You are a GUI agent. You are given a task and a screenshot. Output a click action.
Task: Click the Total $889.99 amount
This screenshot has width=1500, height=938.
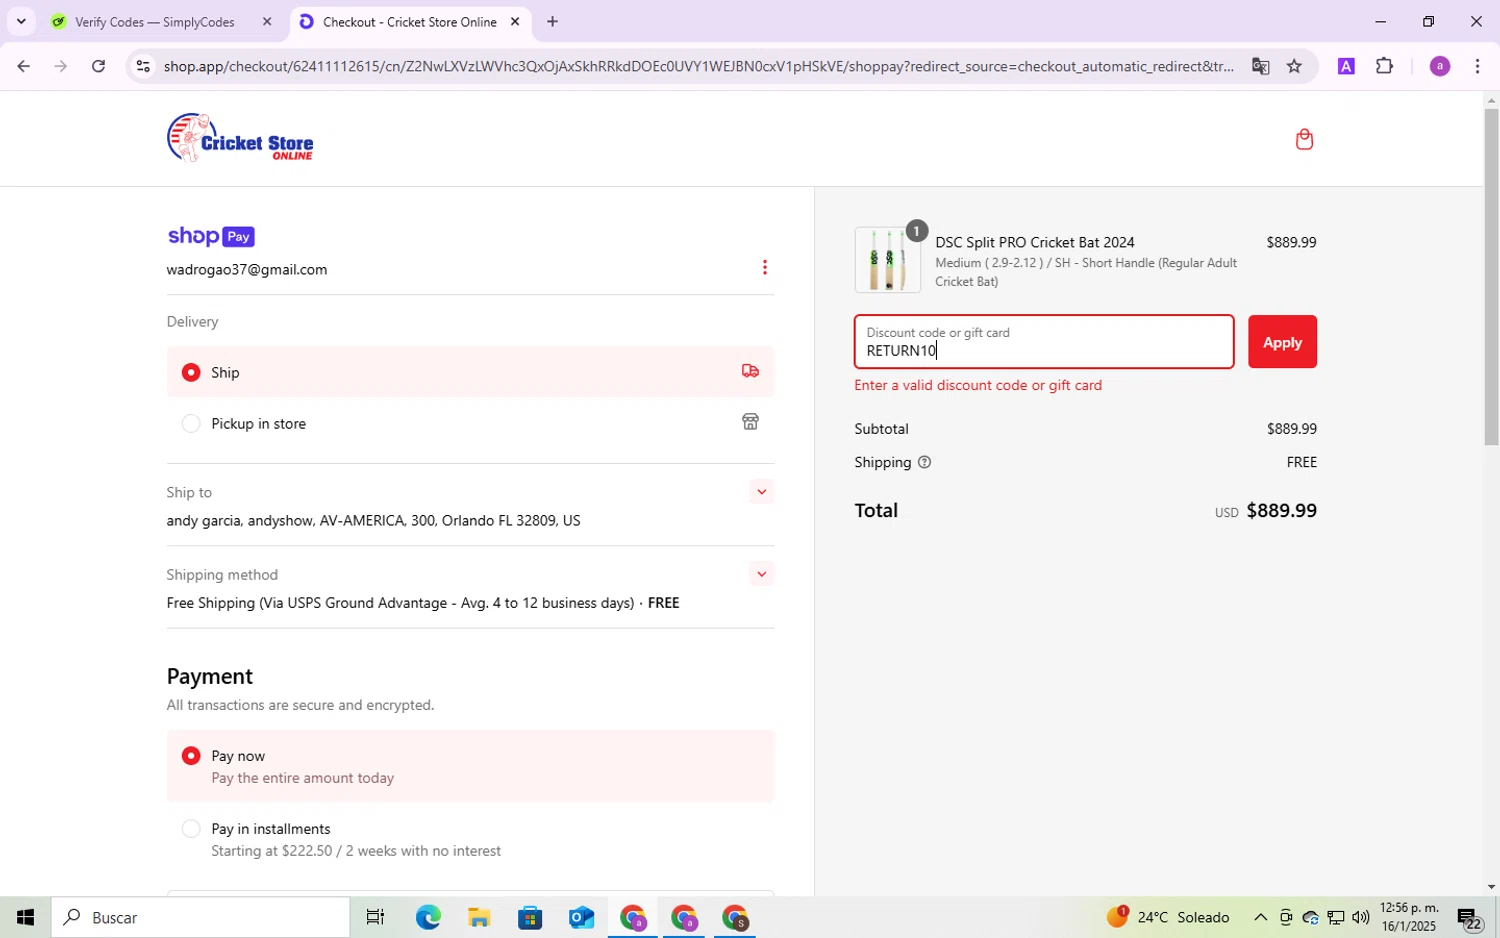[x=1281, y=510]
